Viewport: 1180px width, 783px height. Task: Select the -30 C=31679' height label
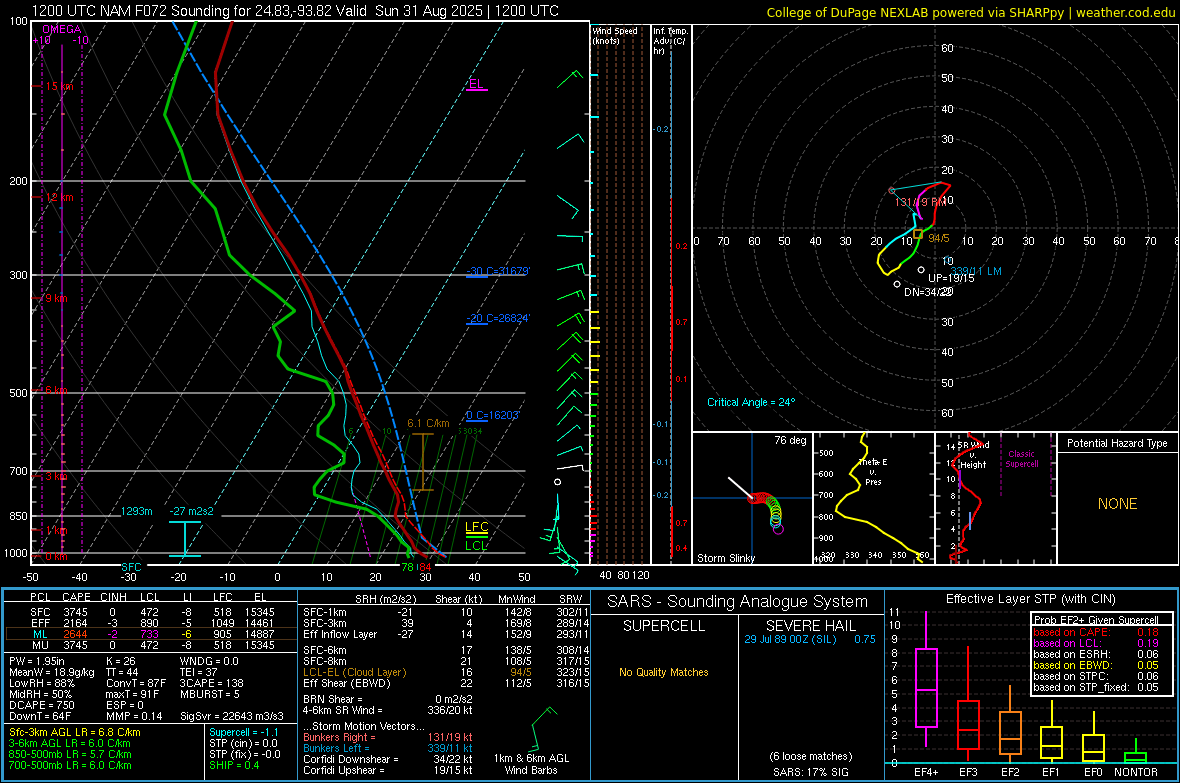click(498, 271)
